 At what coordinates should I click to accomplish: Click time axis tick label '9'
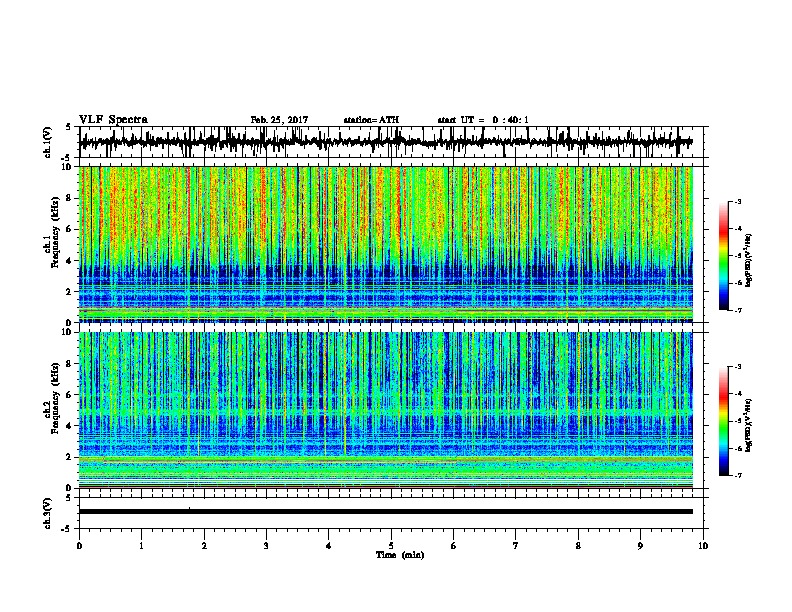click(x=640, y=545)
